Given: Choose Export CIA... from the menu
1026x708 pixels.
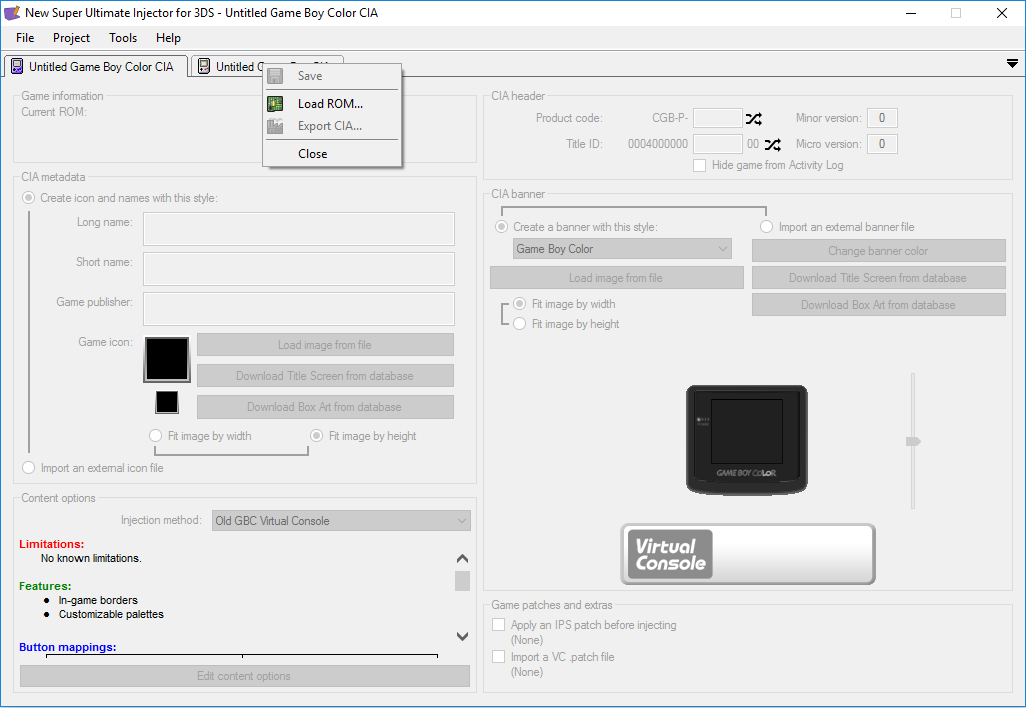Looking at the screenshot, I should pyautogui.click(x=332, y=126).
